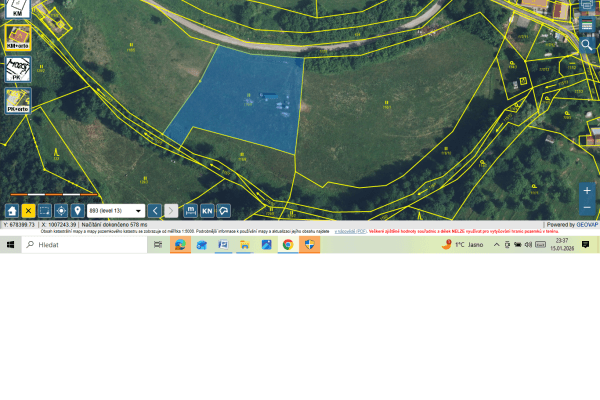The width and height of the screenshot is (600, 400).
Task: Go to previous map view arrow
Action: (x=155, y=211)
